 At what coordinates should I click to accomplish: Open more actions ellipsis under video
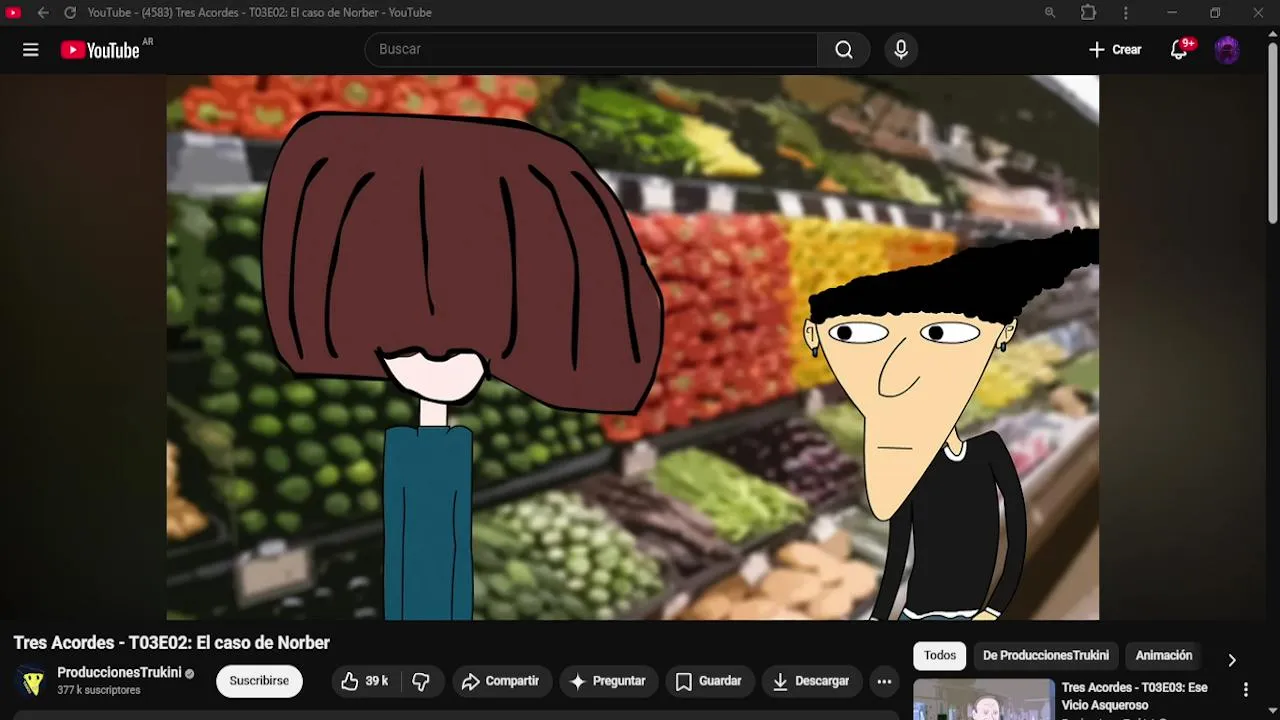pyautogui.click(x=884, y=681)
